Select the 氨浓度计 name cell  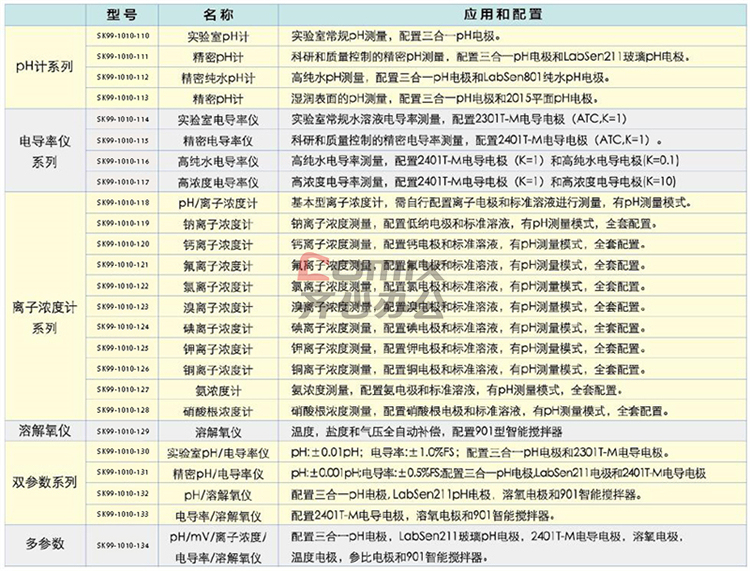(x=218, y=390)
